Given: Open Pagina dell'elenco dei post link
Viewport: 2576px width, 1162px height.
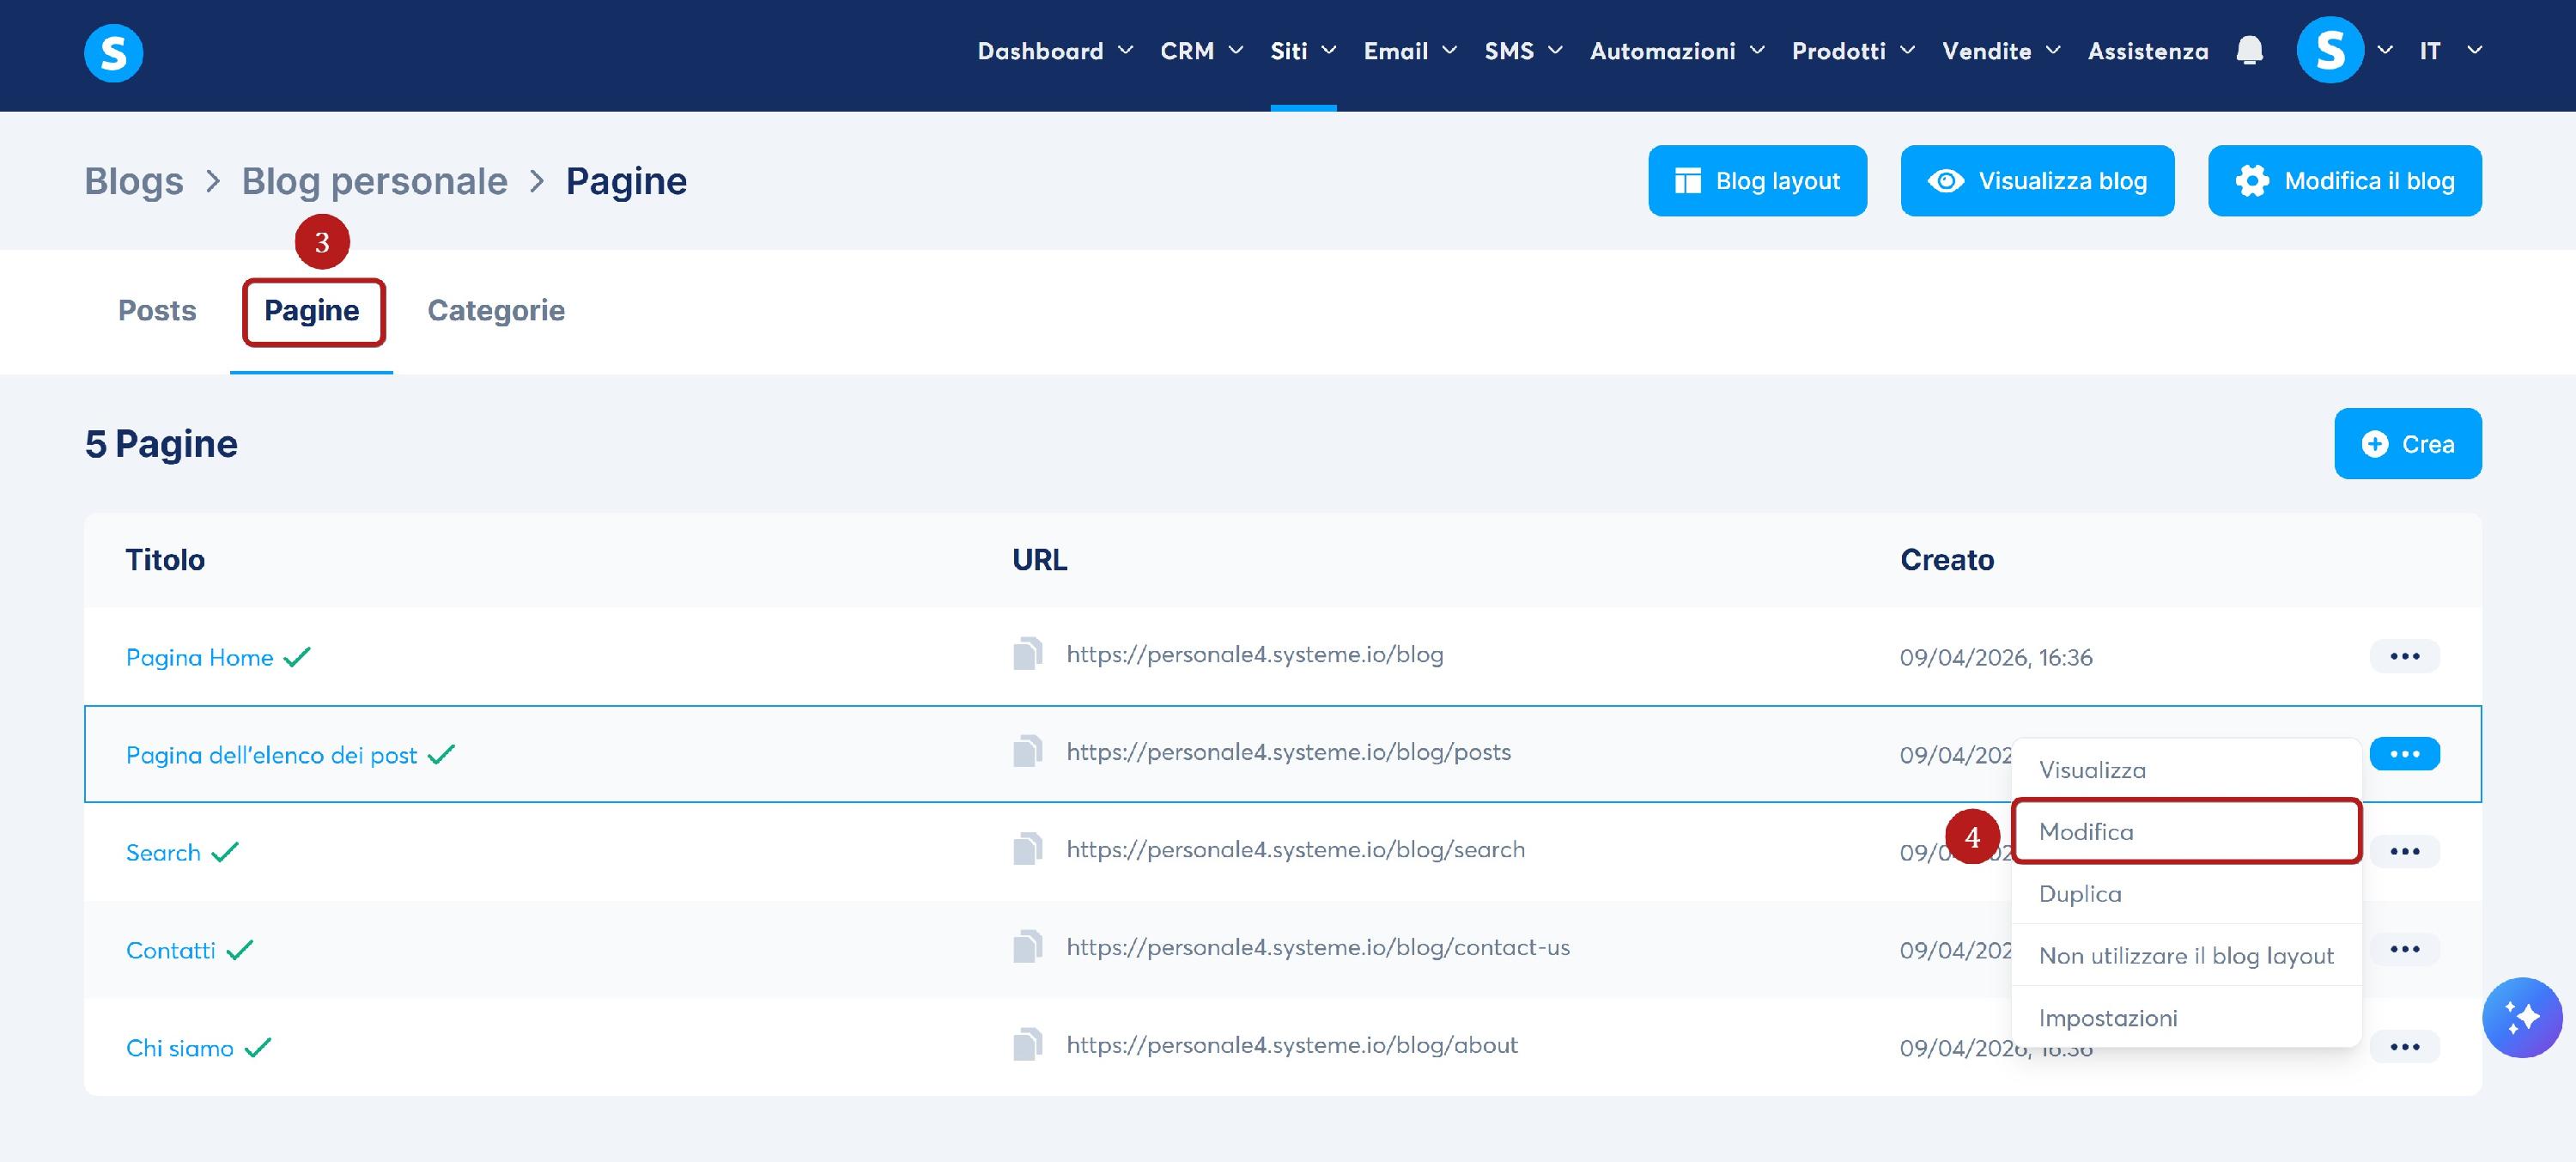Looking at the screenshot, I should [x=271, y=755].
